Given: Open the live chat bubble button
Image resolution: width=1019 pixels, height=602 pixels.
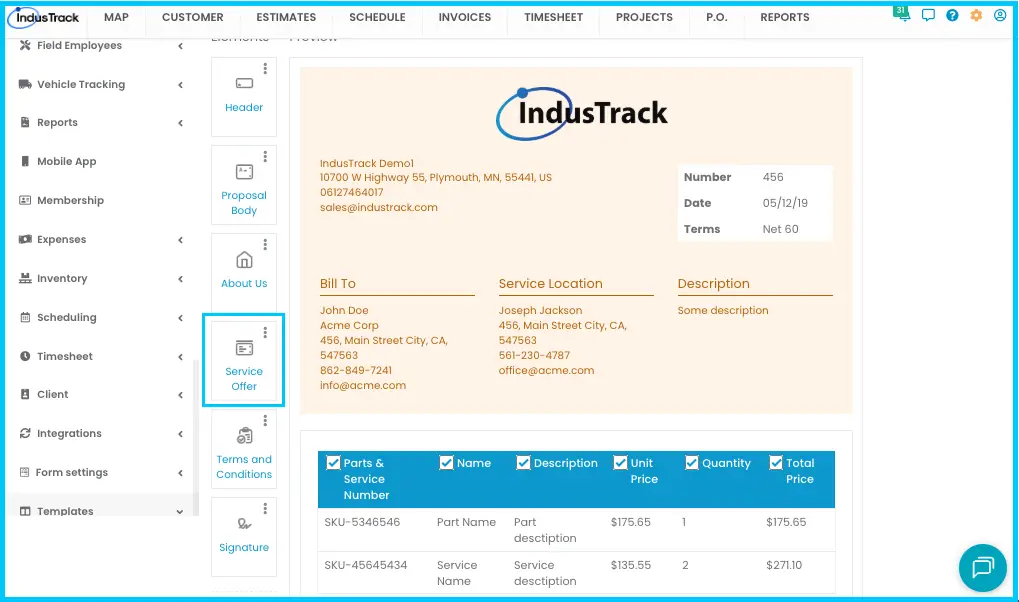Looking at the screenshot, I should [x=983, y=568].
